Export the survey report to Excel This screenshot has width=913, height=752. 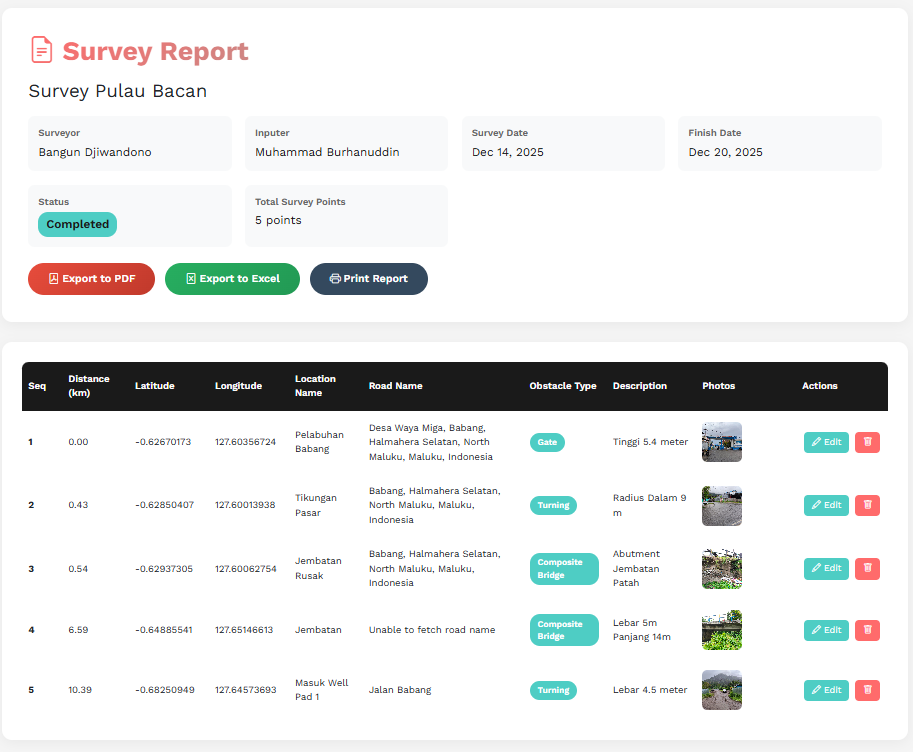coord(232,279)
